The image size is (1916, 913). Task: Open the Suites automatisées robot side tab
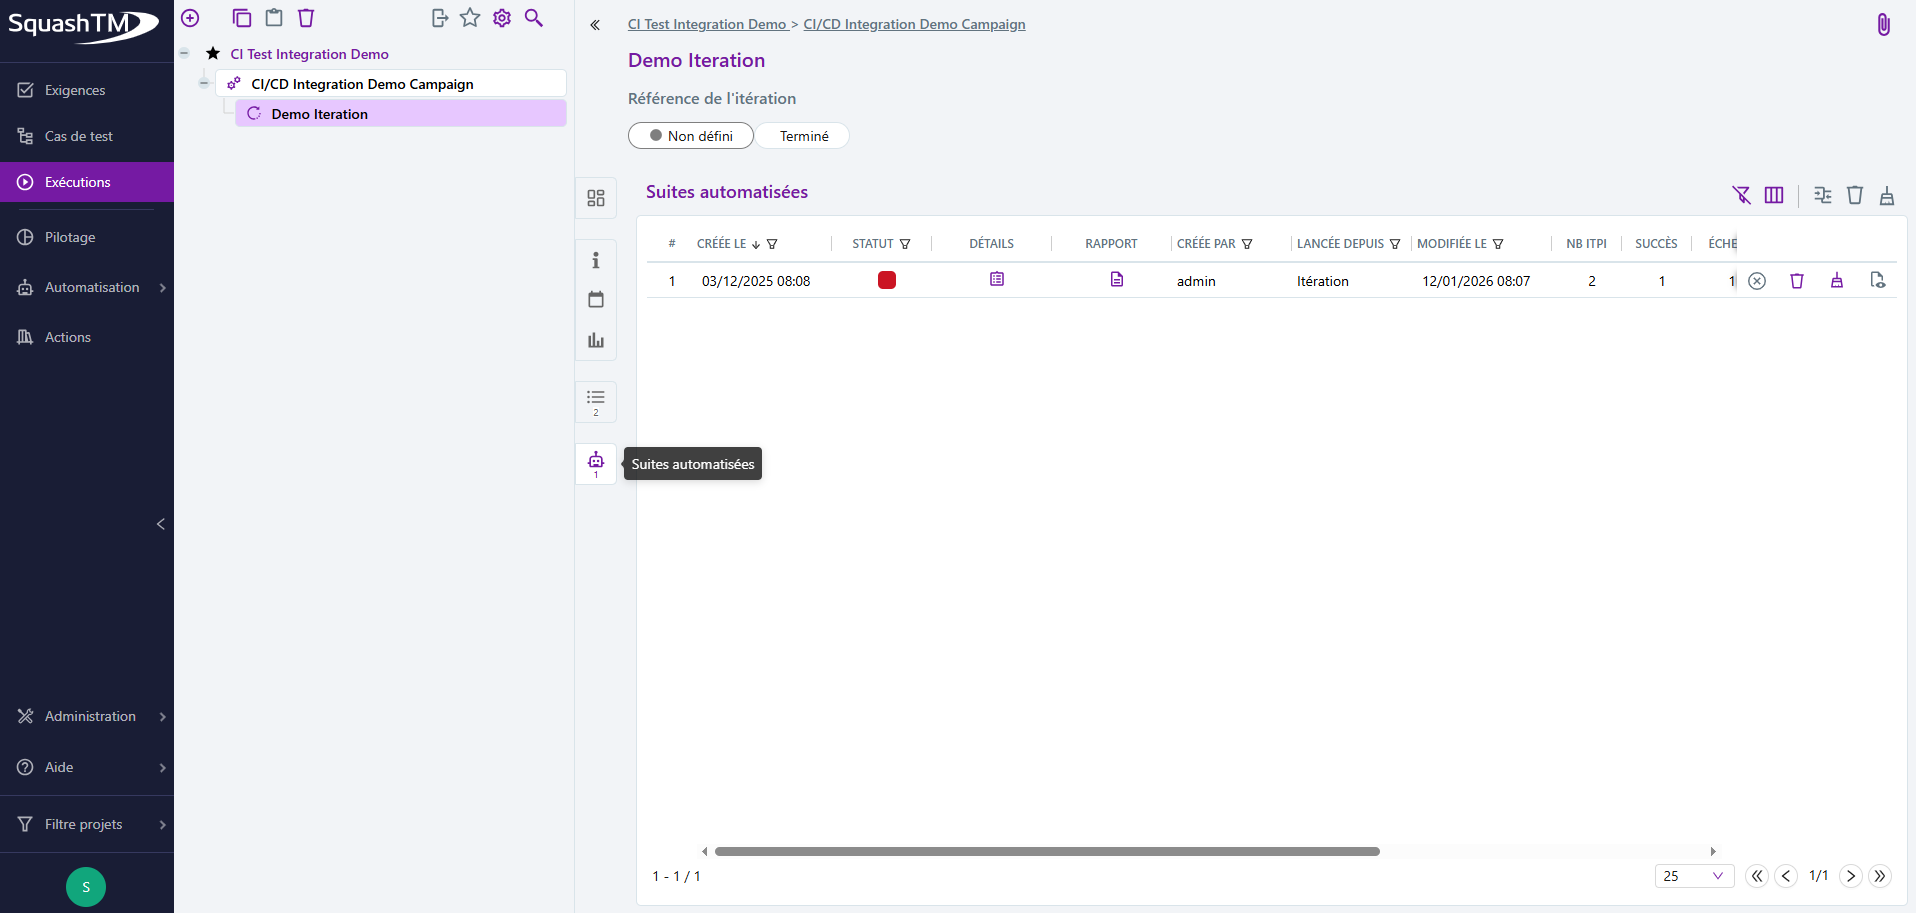(596, 463)
